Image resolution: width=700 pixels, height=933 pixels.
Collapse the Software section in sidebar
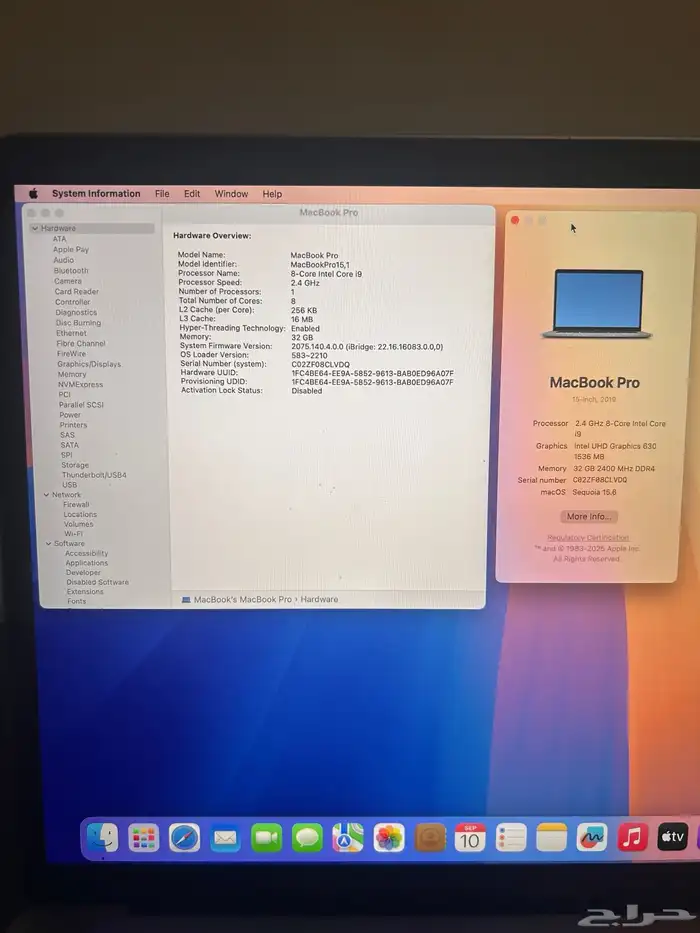point(49,544)
